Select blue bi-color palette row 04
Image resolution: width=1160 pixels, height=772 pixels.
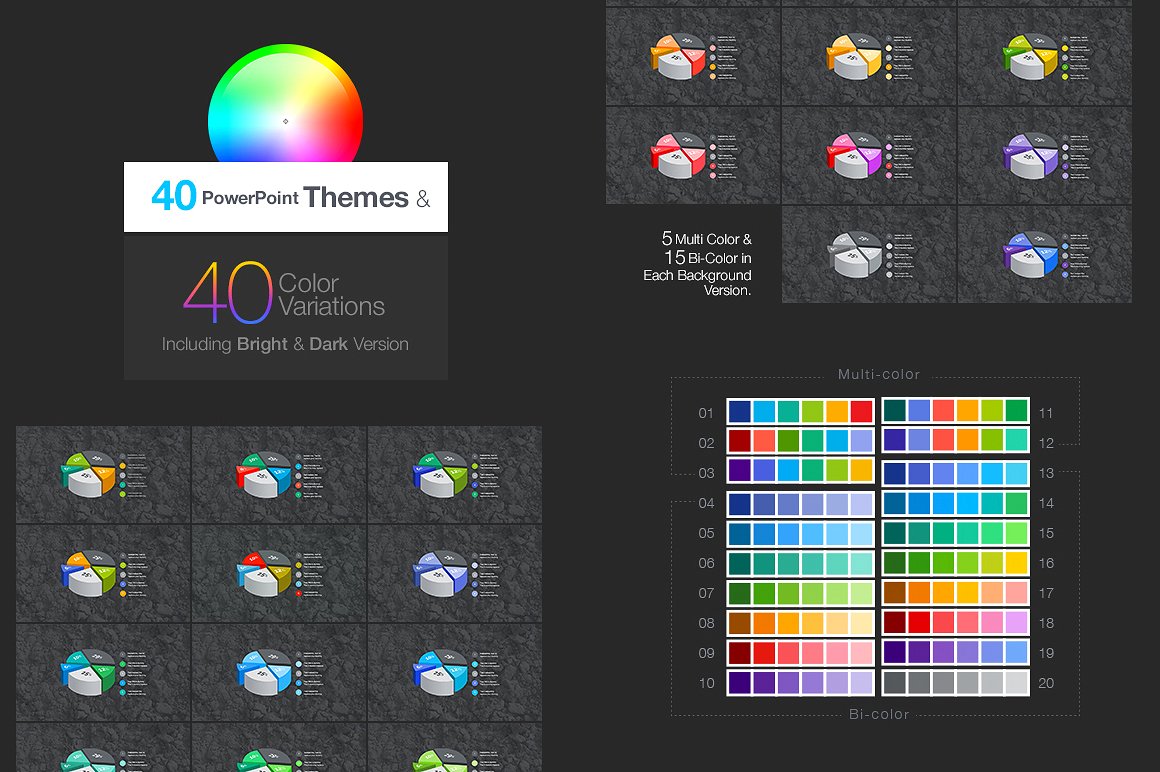point(800,504)
